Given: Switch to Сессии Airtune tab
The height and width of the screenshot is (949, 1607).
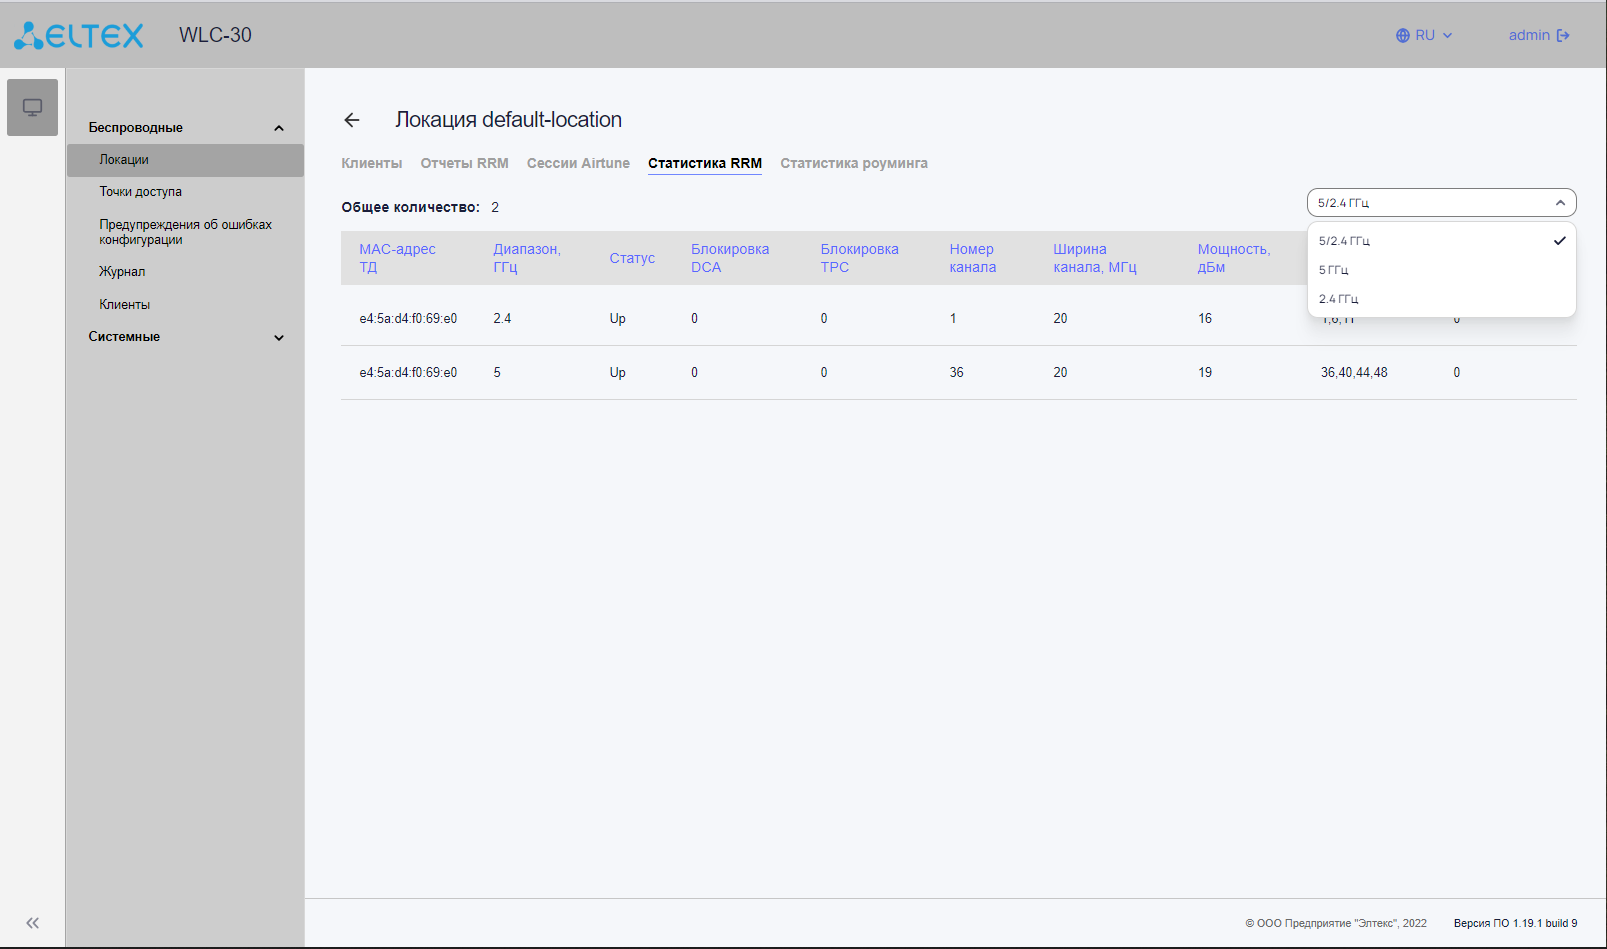Looking at the screenshot, I should pyautogui.click(x=578, y=163).
